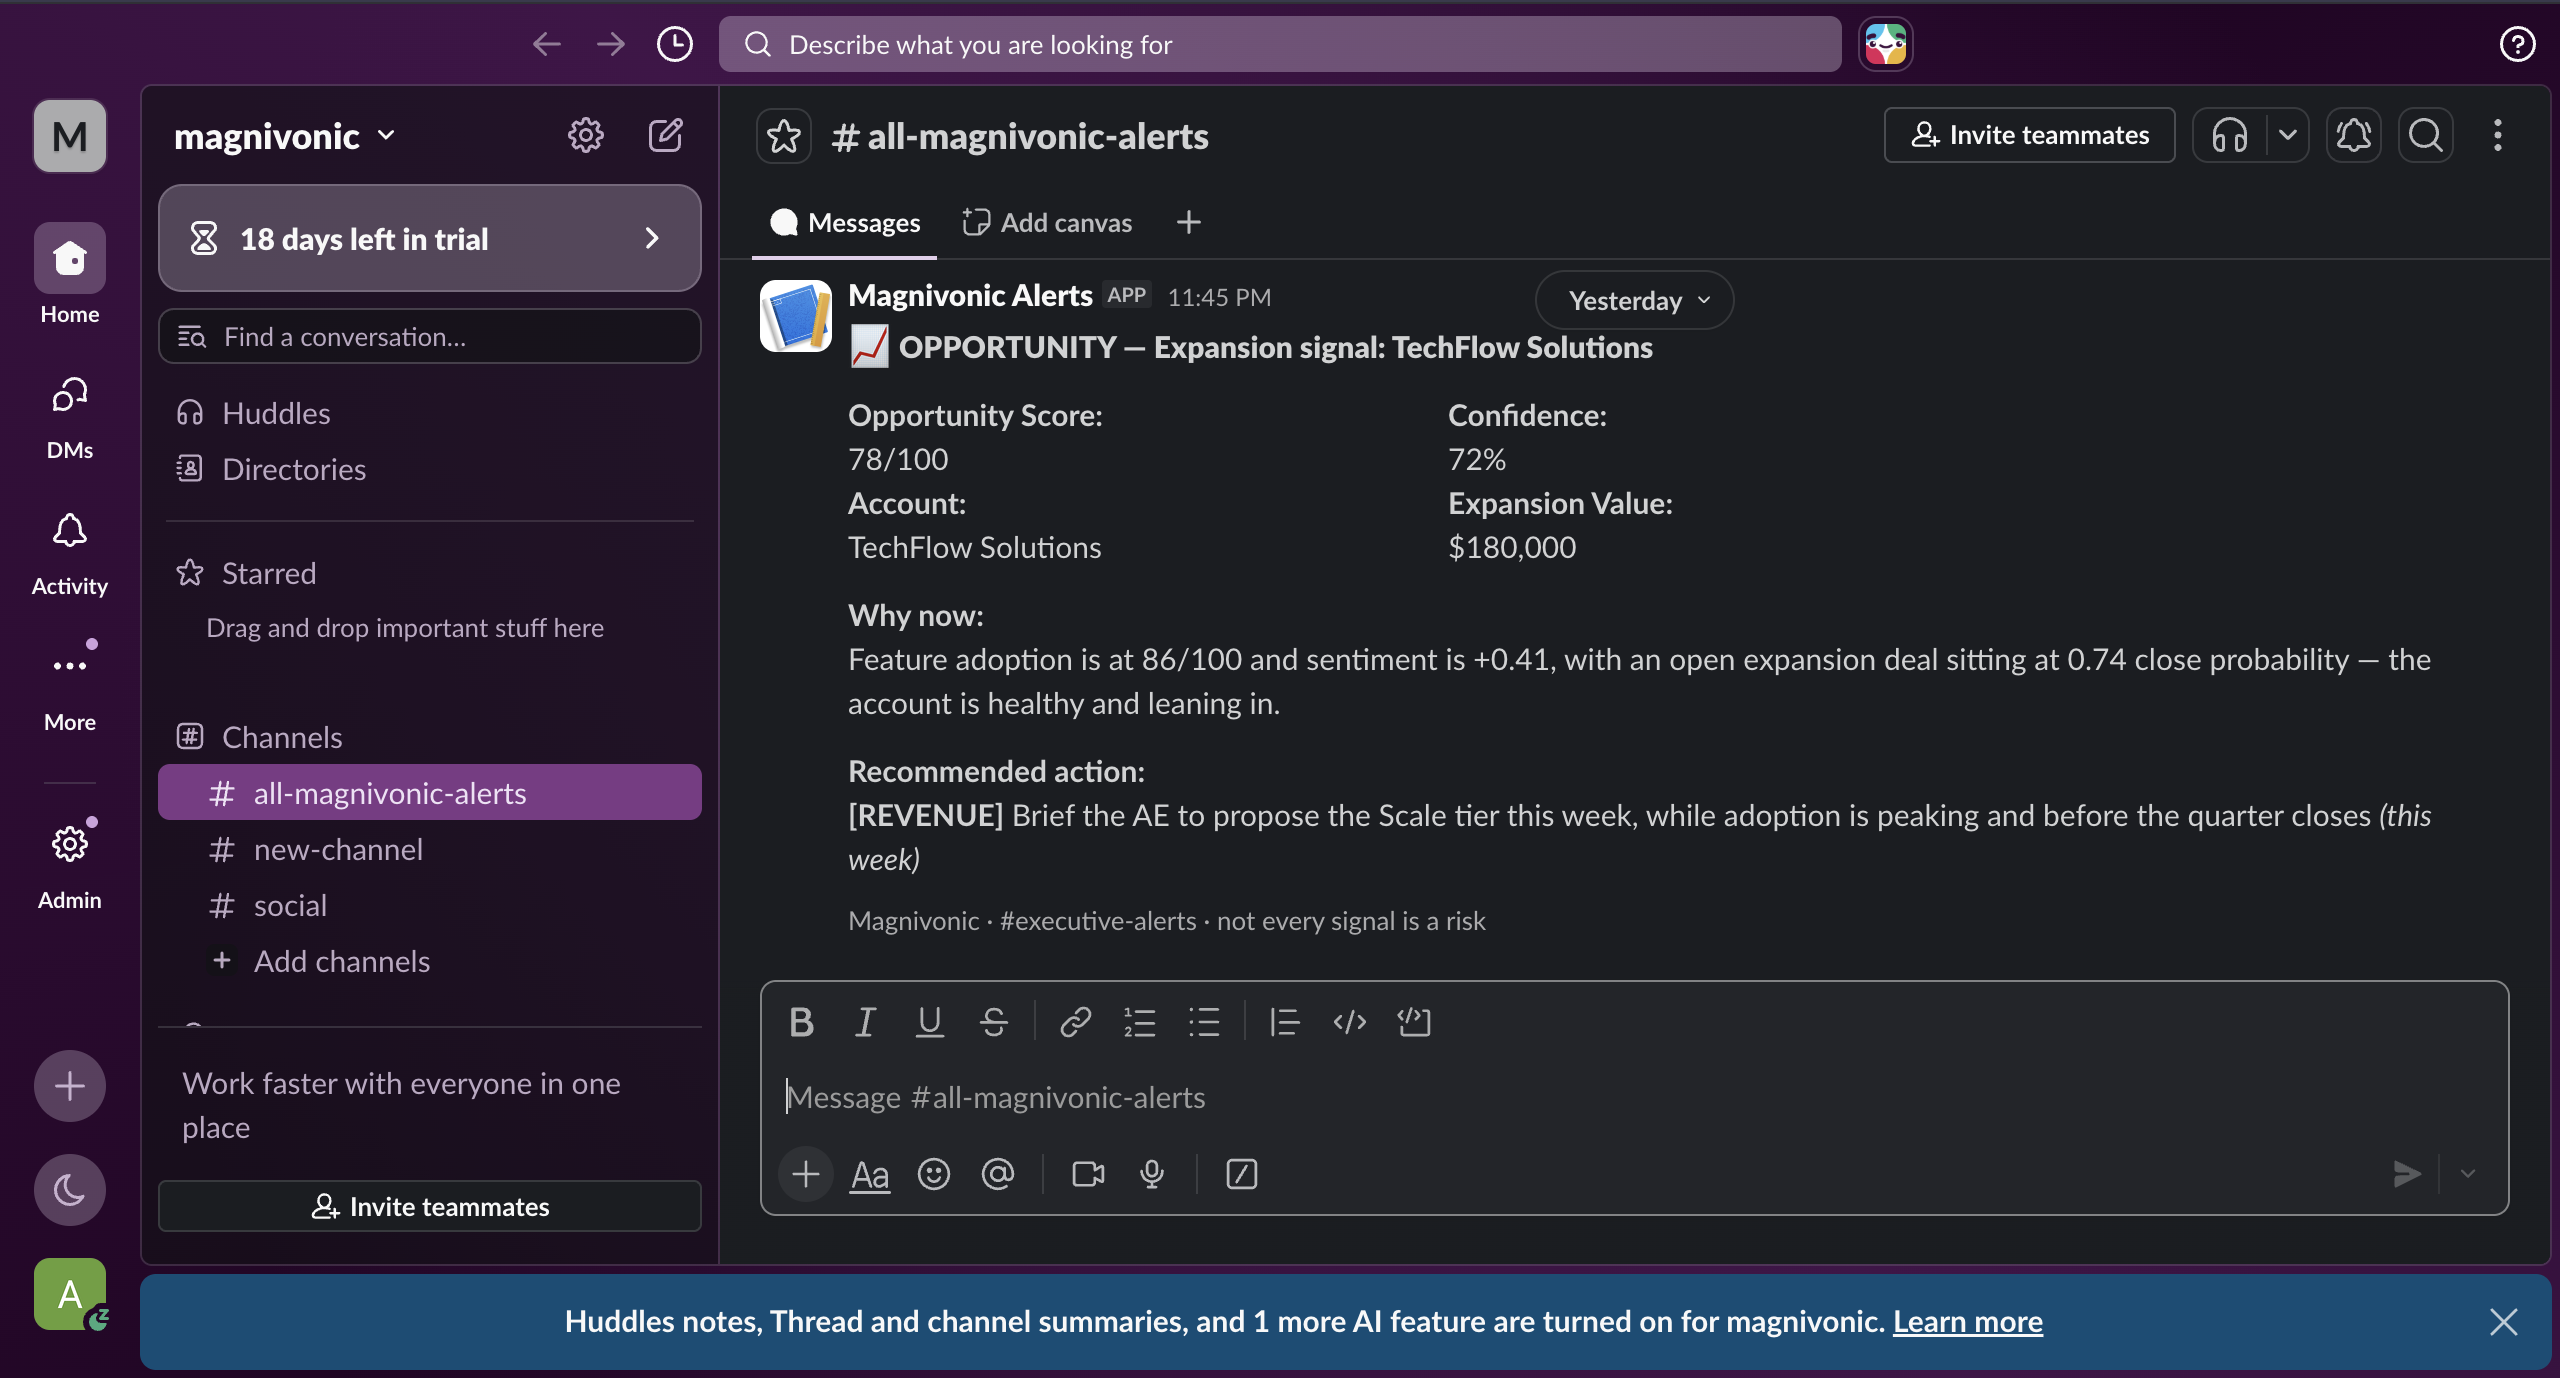
Task: Open the social channel
Action: (430, 905)
